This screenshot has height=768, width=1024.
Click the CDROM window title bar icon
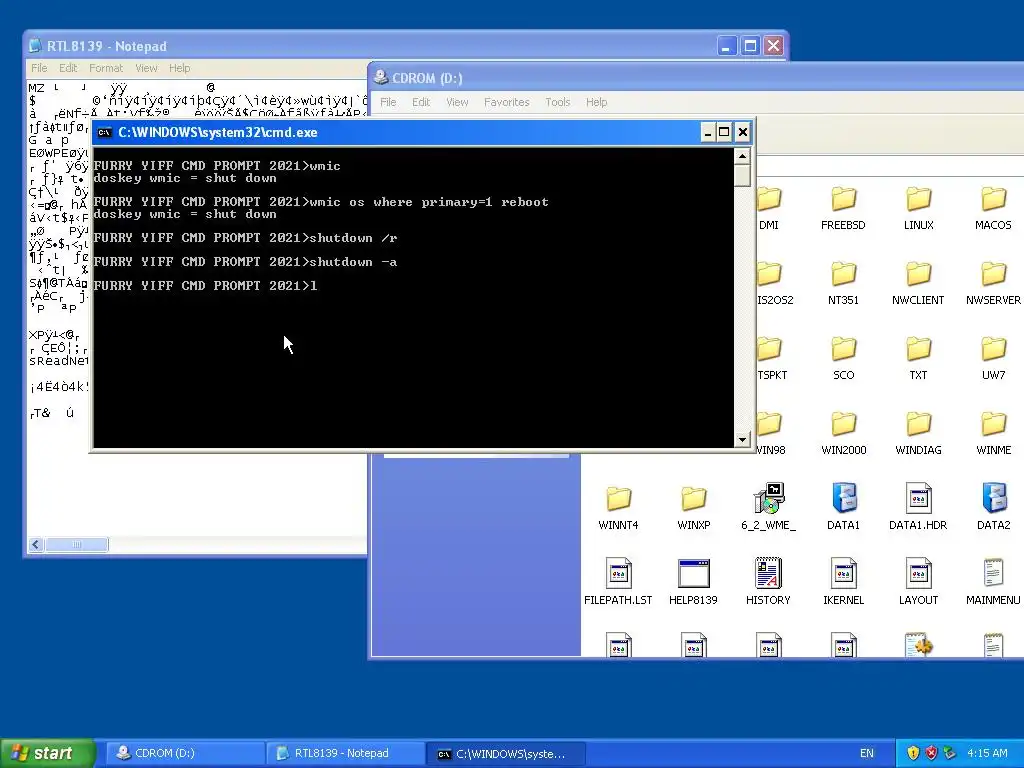point(380,78)
